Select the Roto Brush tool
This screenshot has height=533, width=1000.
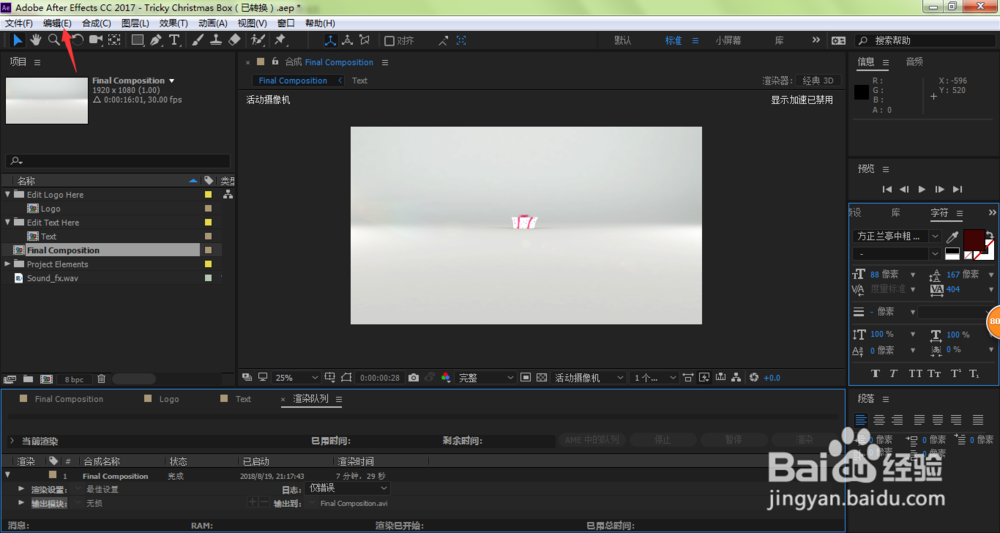click(x=258, y=40)
